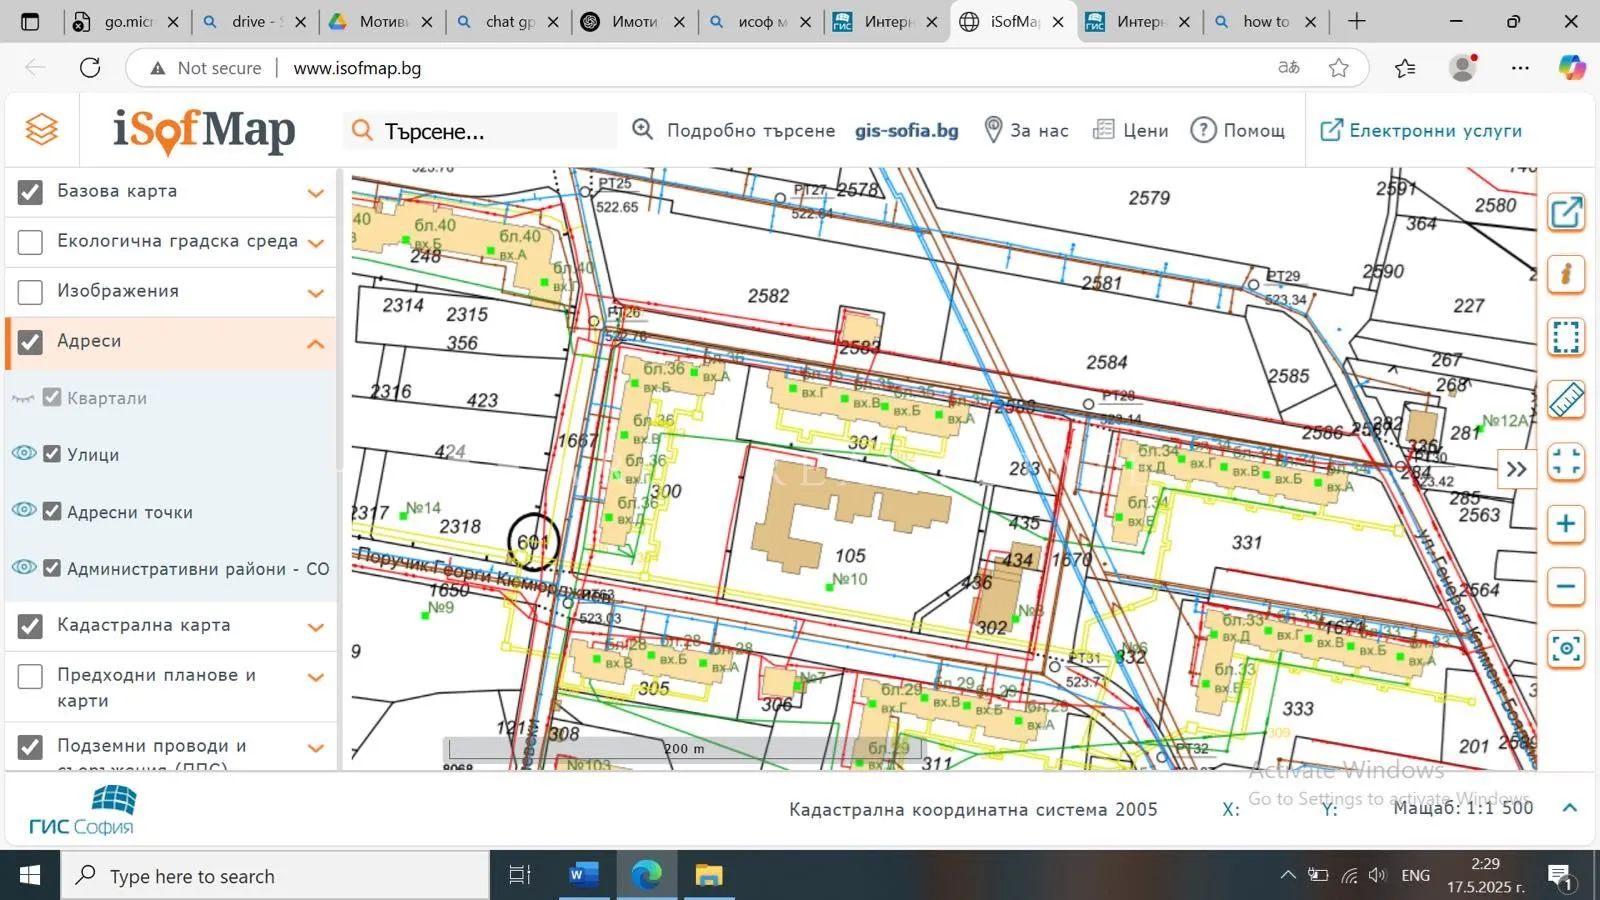Zoom in with the plus button
The height and width of the screenshot is (900, 1600).
pyautogui.click(x=1566, y=524)
